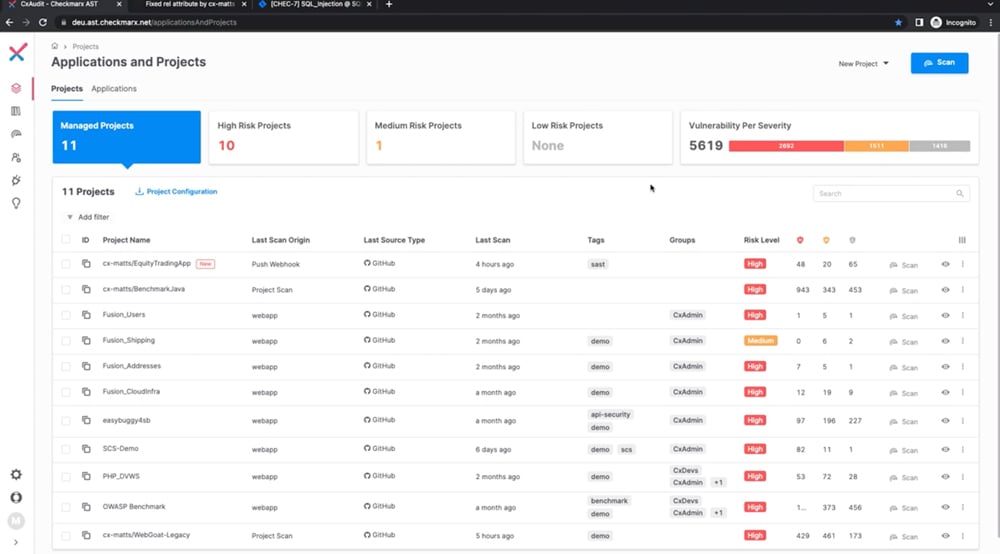Click eye icon for PHP_DVWS project

945,478
